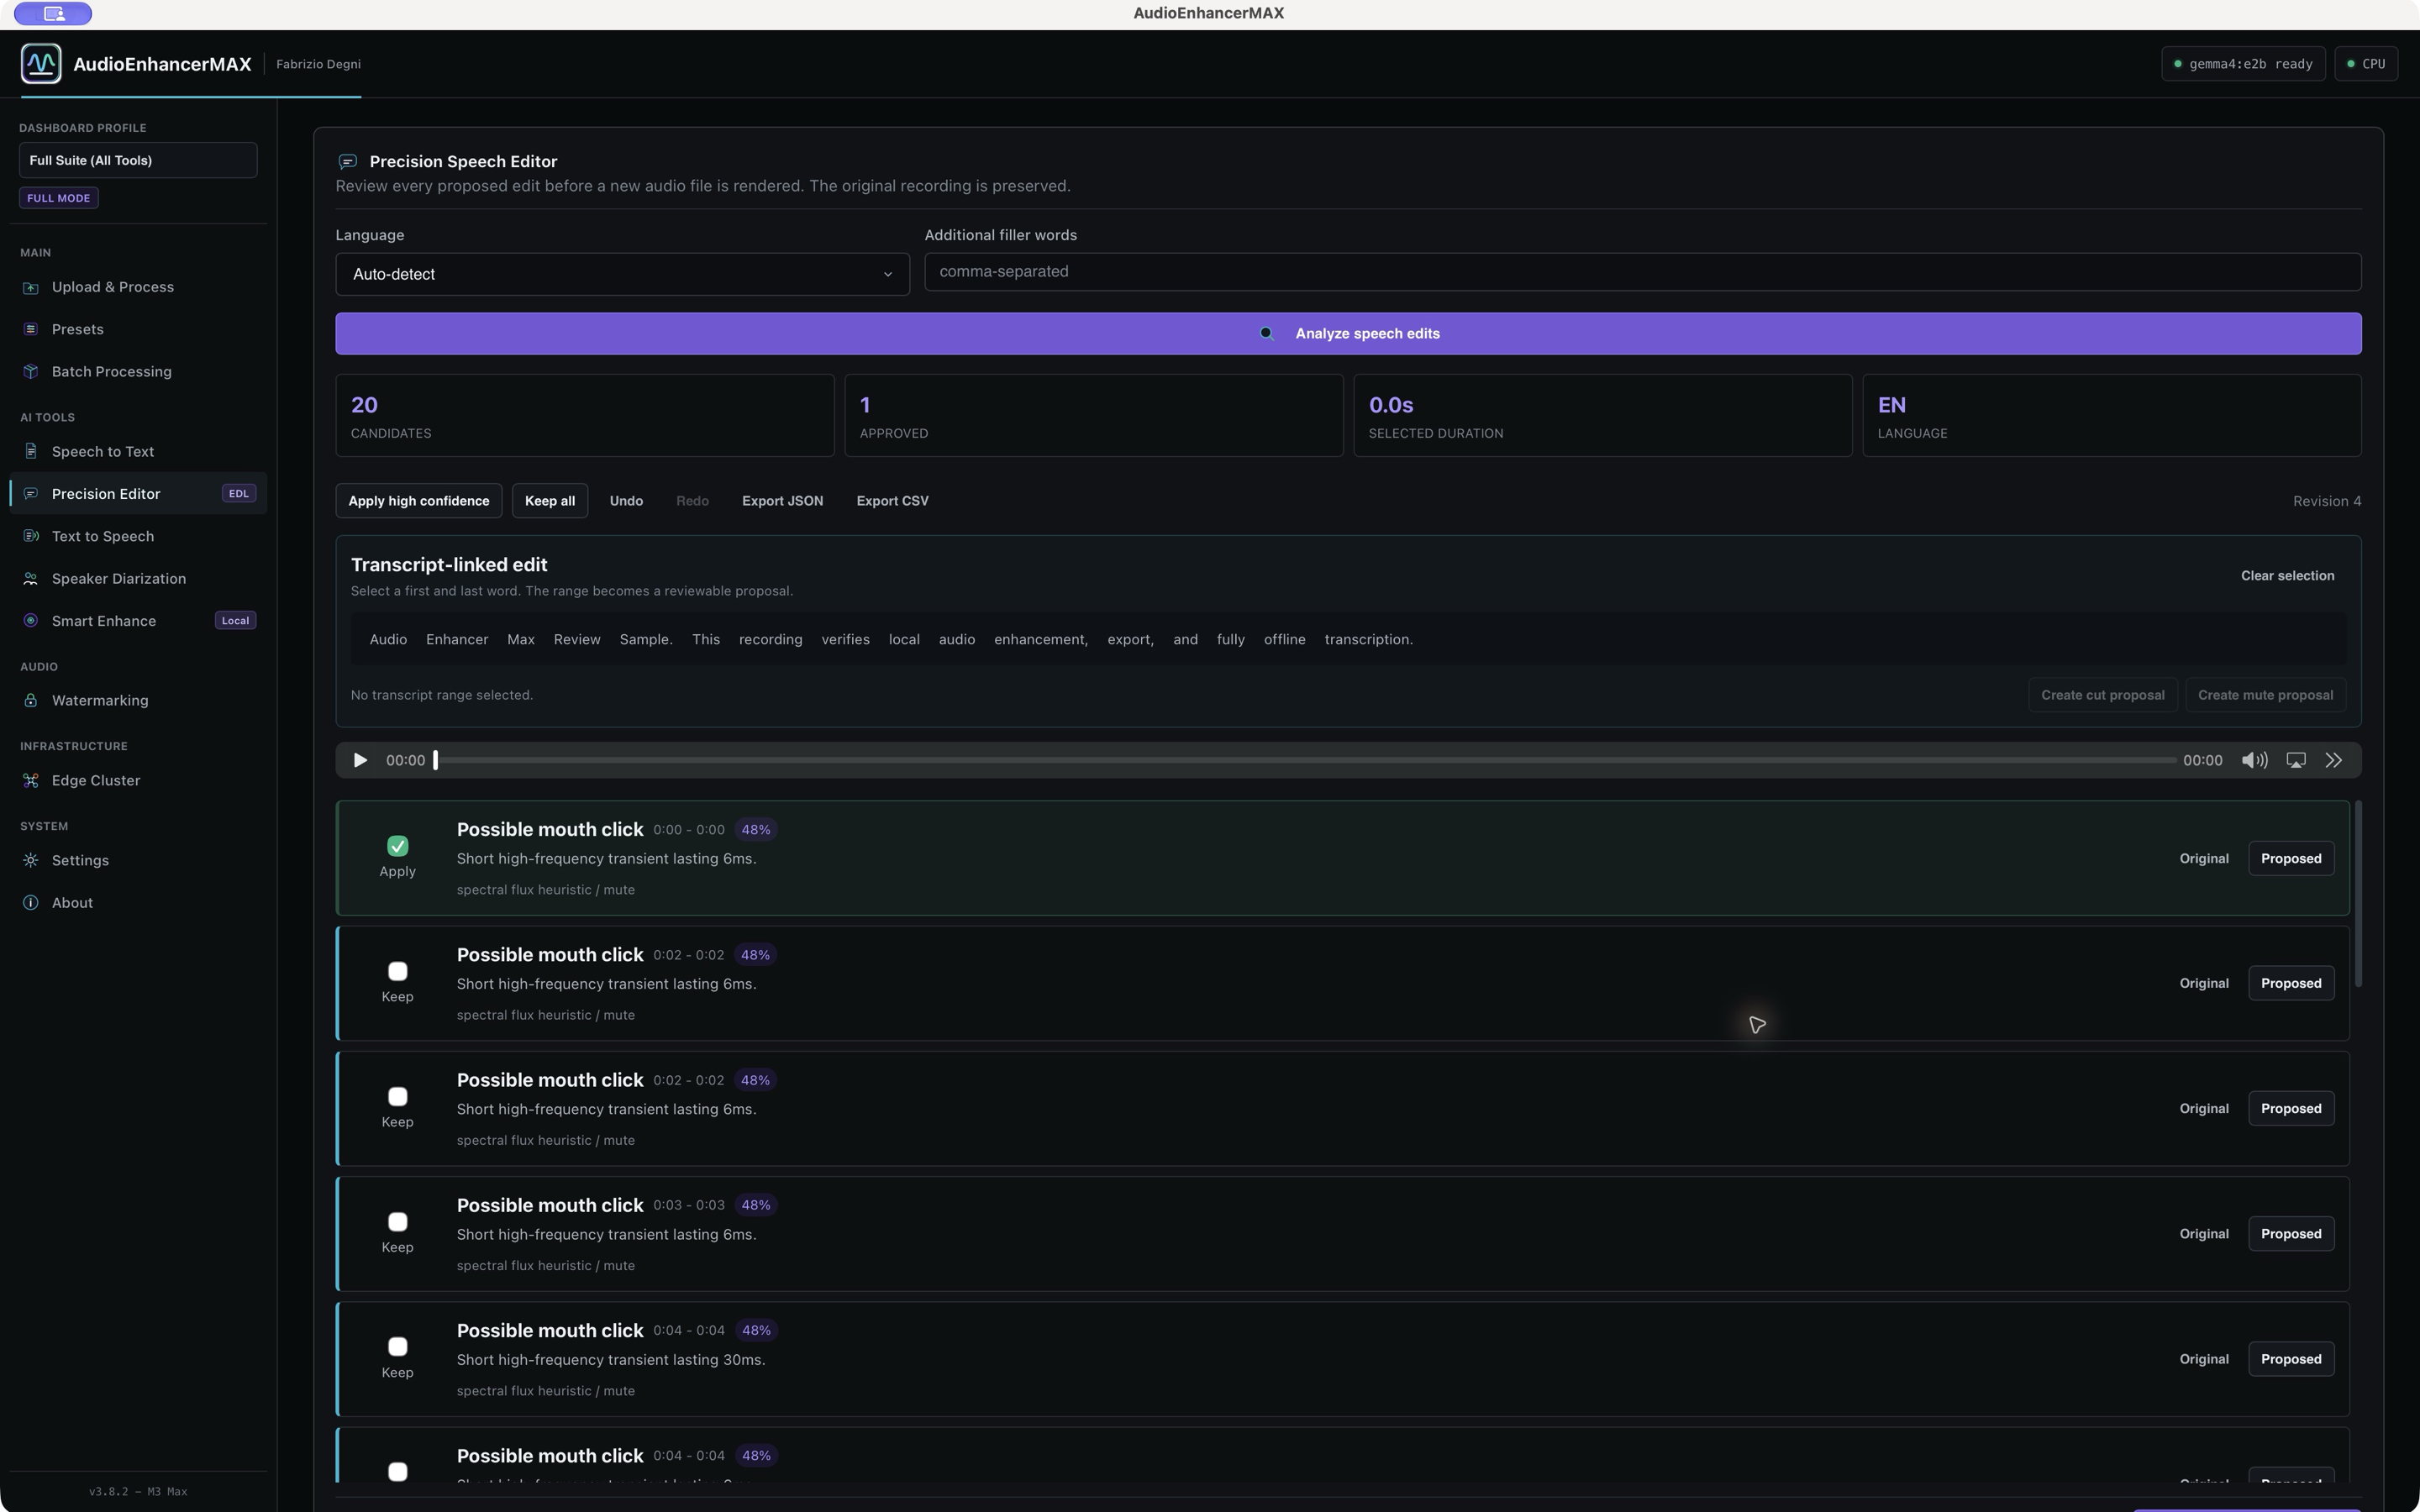
Task: Go to the Speaker Diarization tool
Action: point(138,579)
